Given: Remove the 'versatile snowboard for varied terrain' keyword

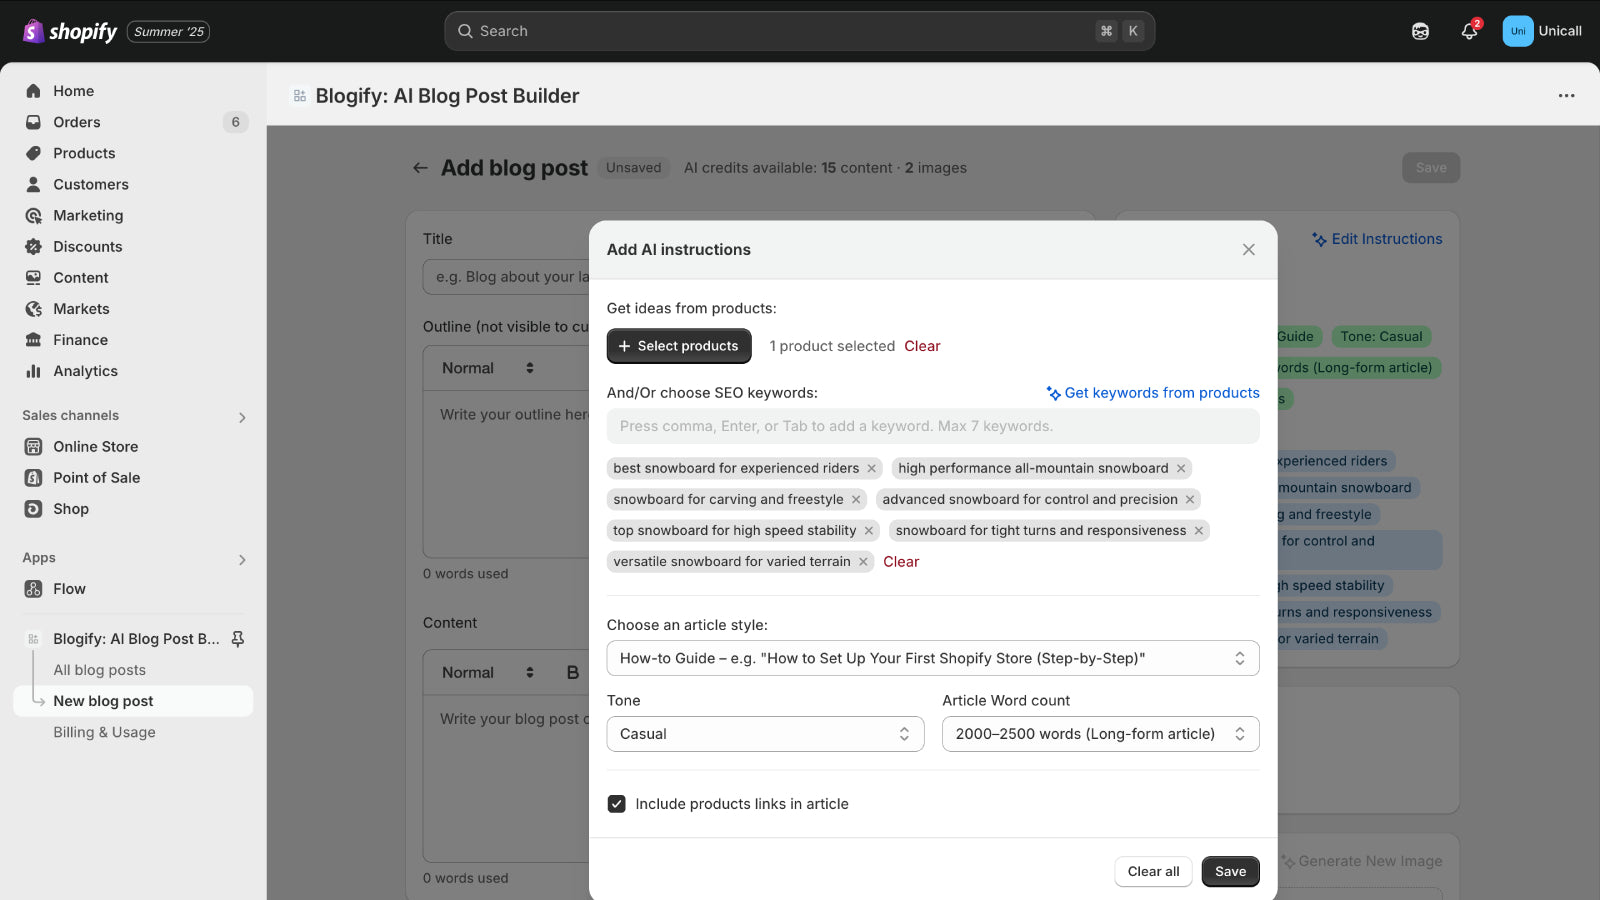Looking at the screenshot, I should pos(863,561).
